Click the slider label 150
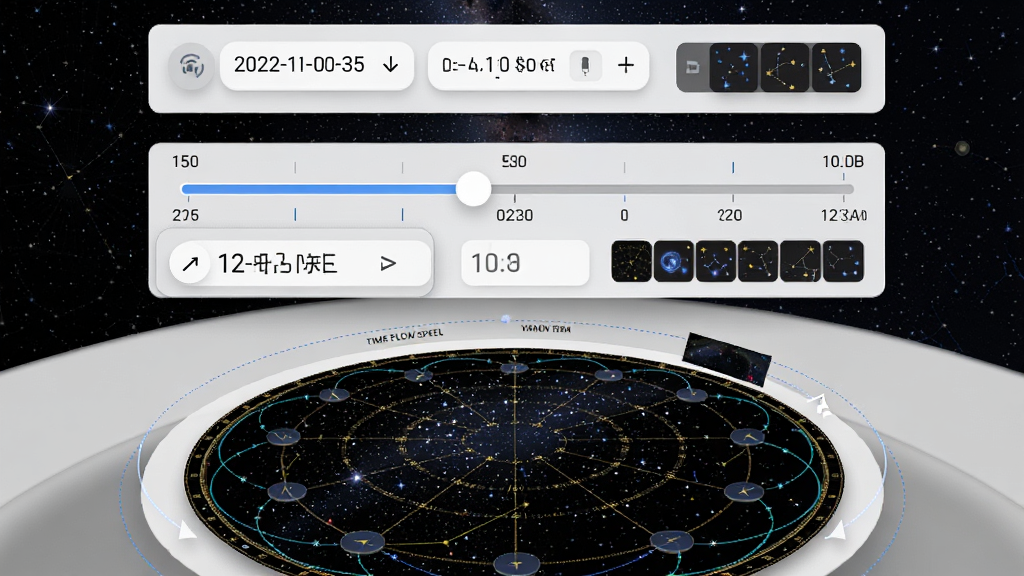This screenshot has height=576, width=1024. pyautogui.click(x=185, y=162)
